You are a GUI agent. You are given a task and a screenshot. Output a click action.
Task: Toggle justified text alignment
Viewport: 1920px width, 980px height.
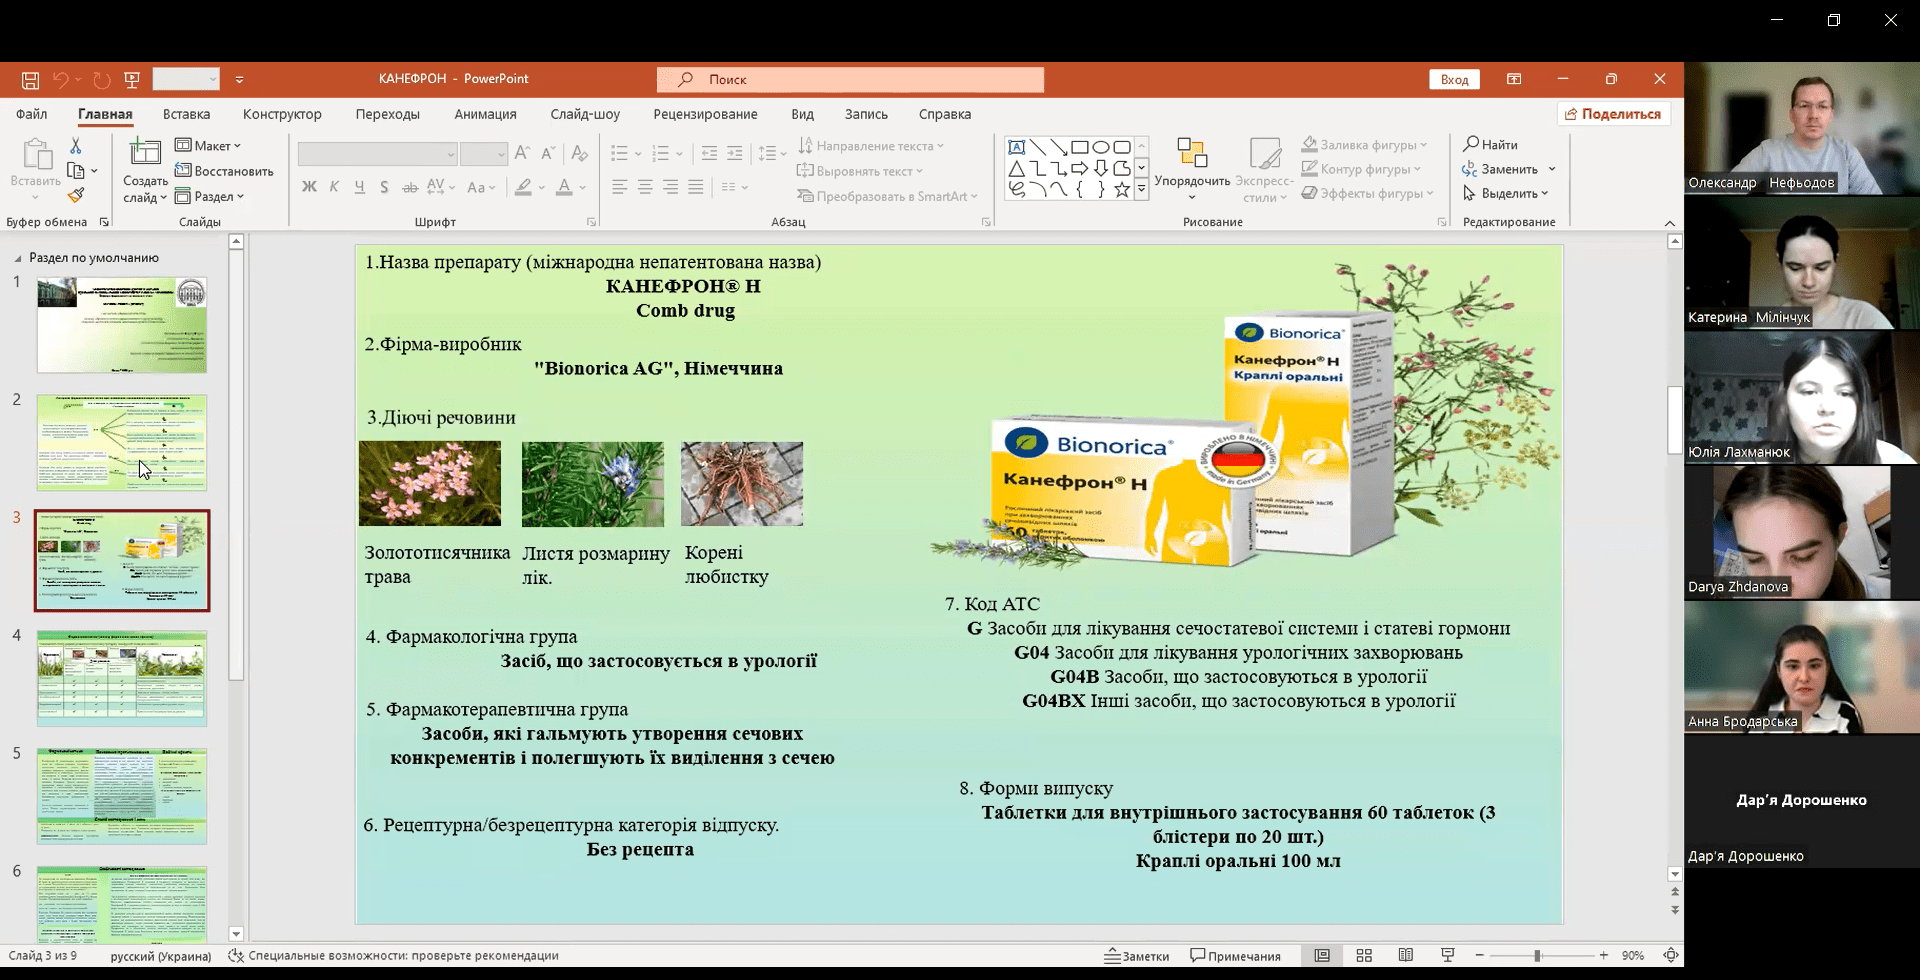pos(695,187)
